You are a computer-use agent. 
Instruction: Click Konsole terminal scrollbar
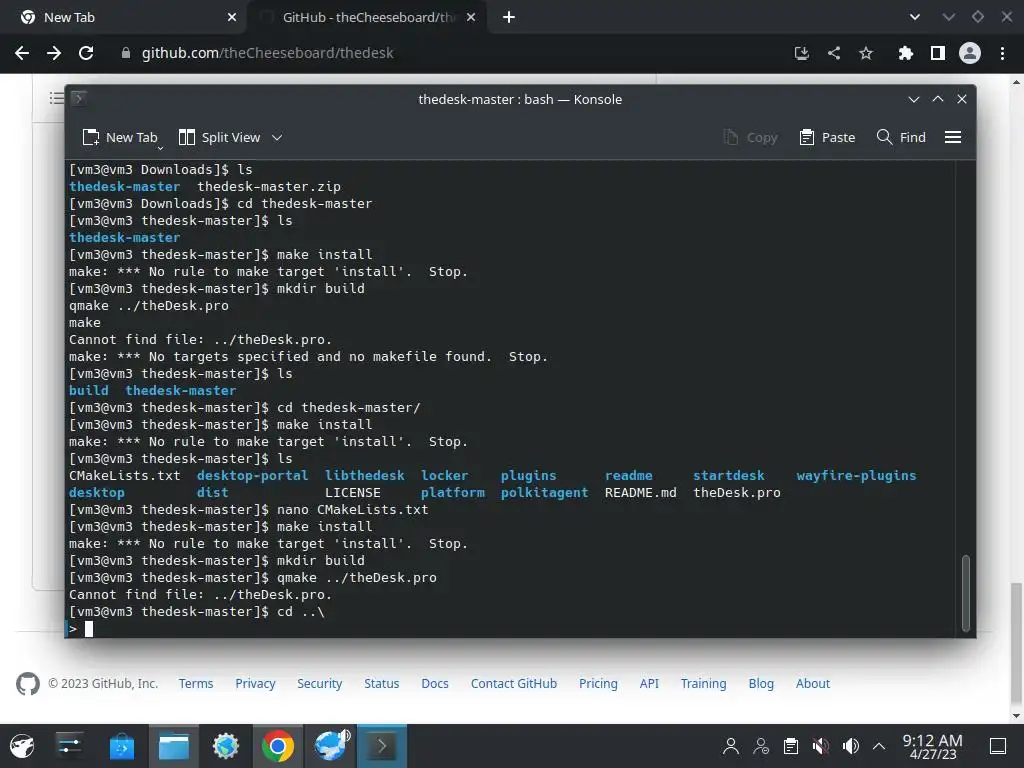966,593
